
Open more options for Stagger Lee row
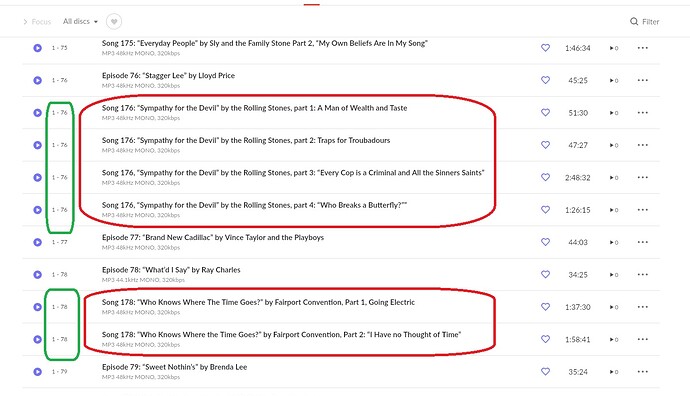[x=642, y=80]
